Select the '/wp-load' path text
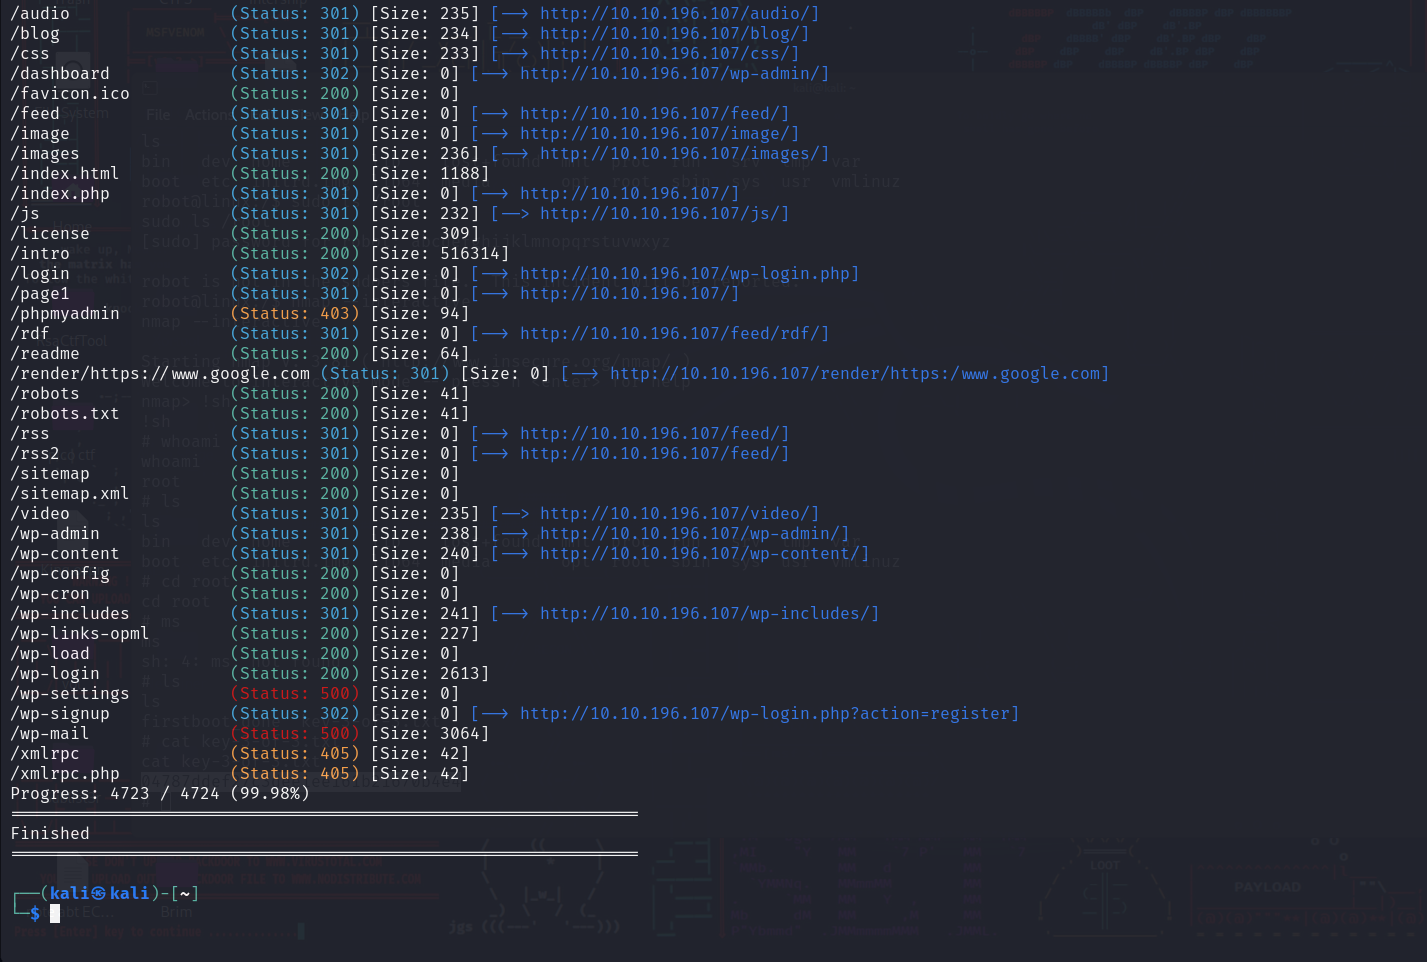The height and width of the screenshot is (962, 1427). [50, 653]
